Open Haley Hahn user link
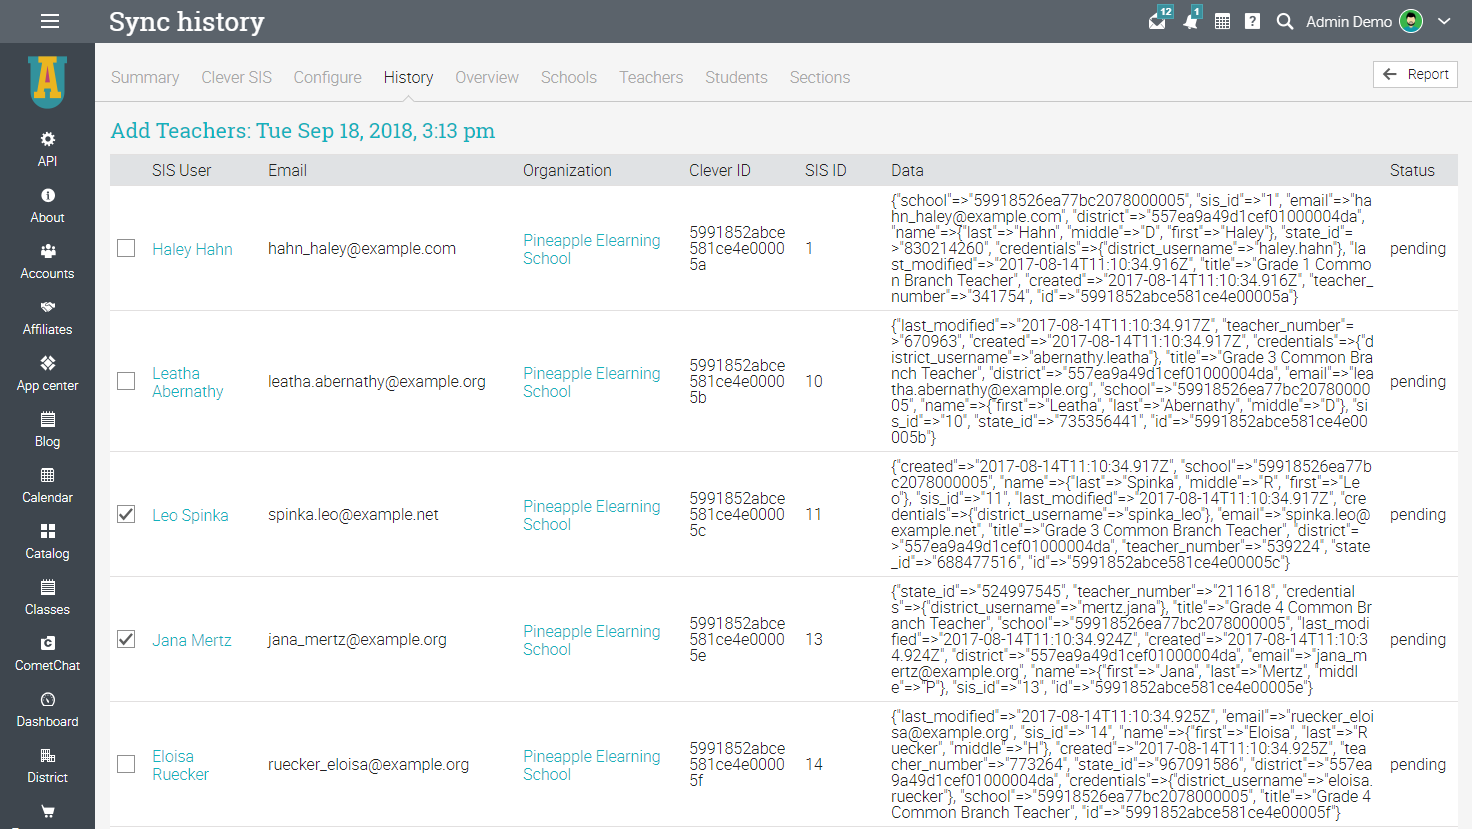The width and height of the screenshot is (1472, 829). pyautogui.click(x=192, y=249)
